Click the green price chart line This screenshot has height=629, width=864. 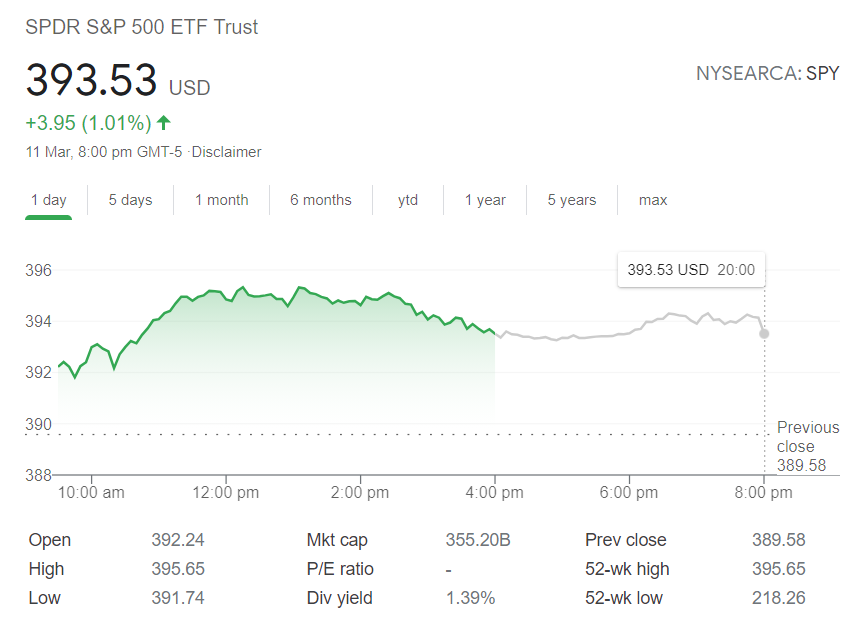pyautogui.click(x=250, y=295)
